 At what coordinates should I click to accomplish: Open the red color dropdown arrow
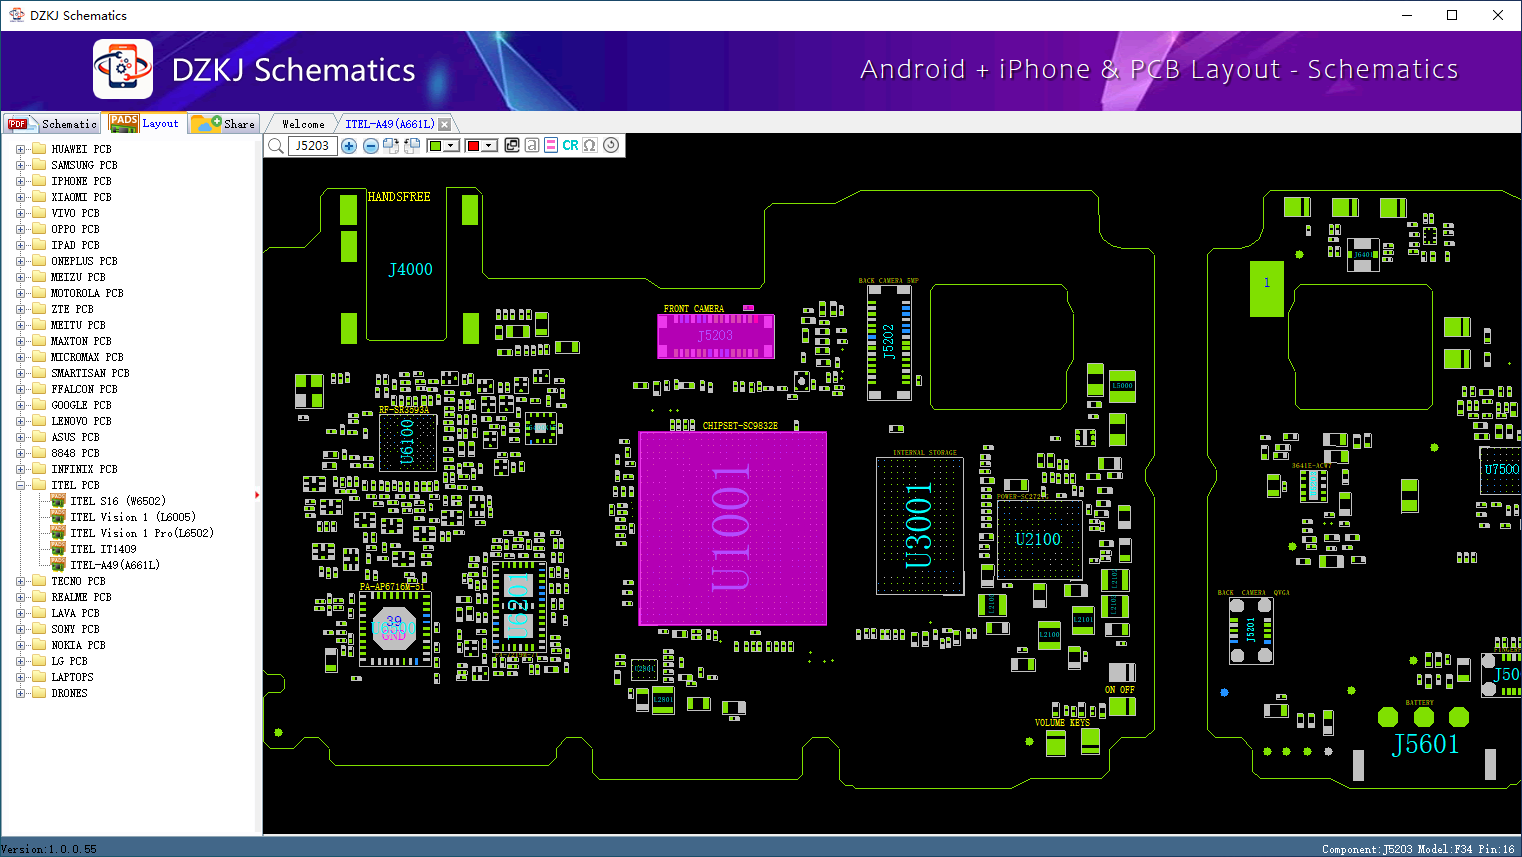pos(490,146)
